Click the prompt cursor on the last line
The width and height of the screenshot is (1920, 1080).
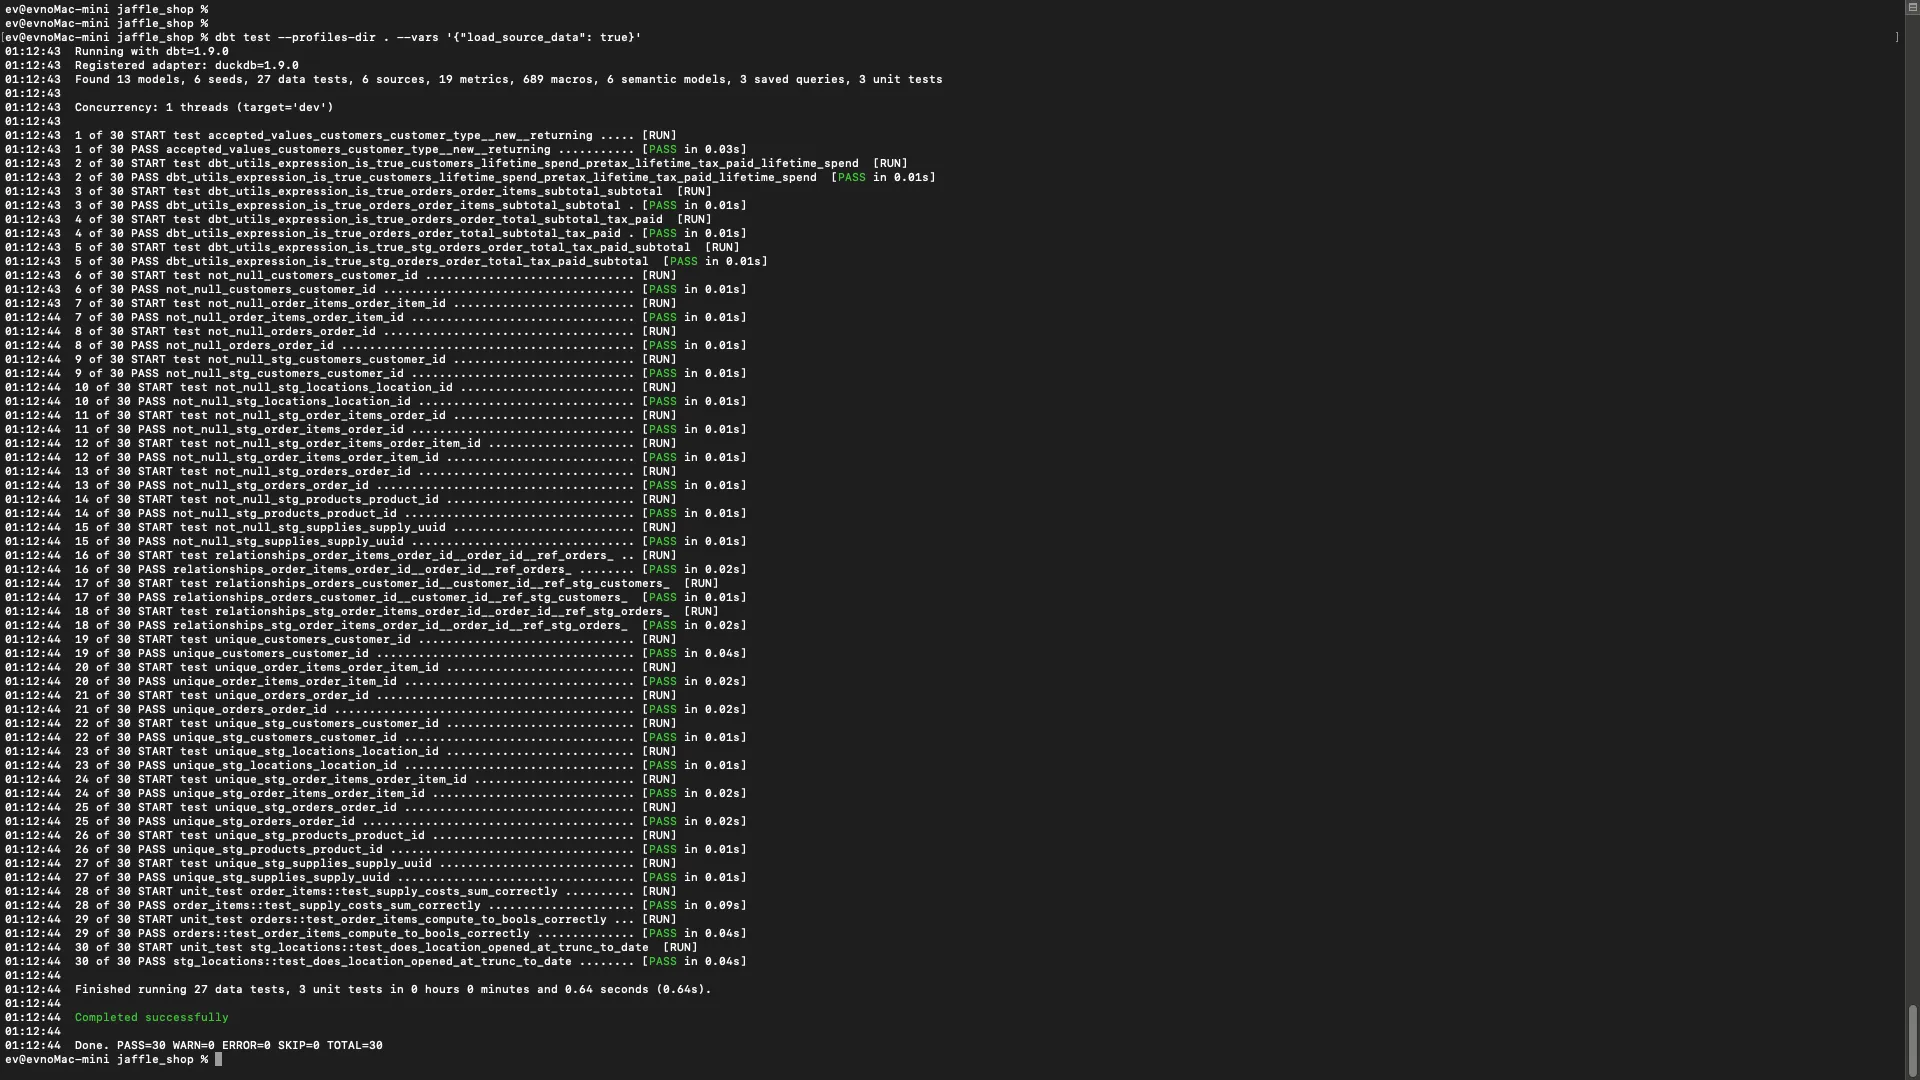[x=219, y=1059]
